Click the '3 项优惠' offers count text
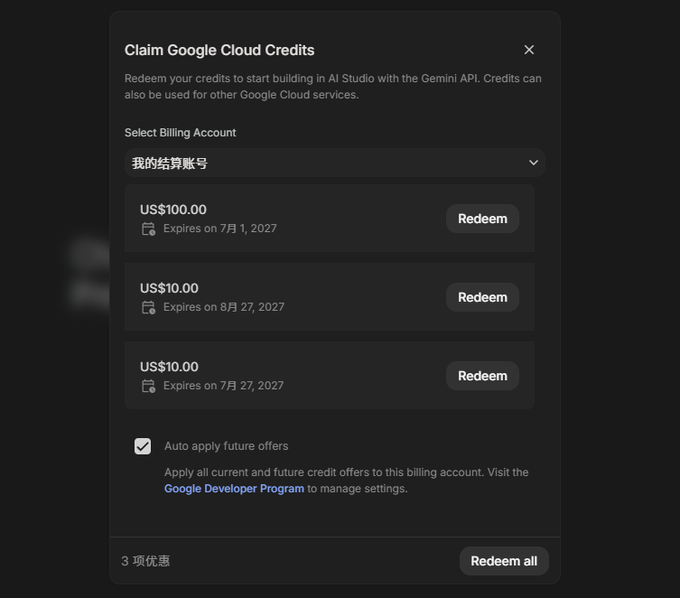Screen dimensions: 680x598 tap(145, 561)
